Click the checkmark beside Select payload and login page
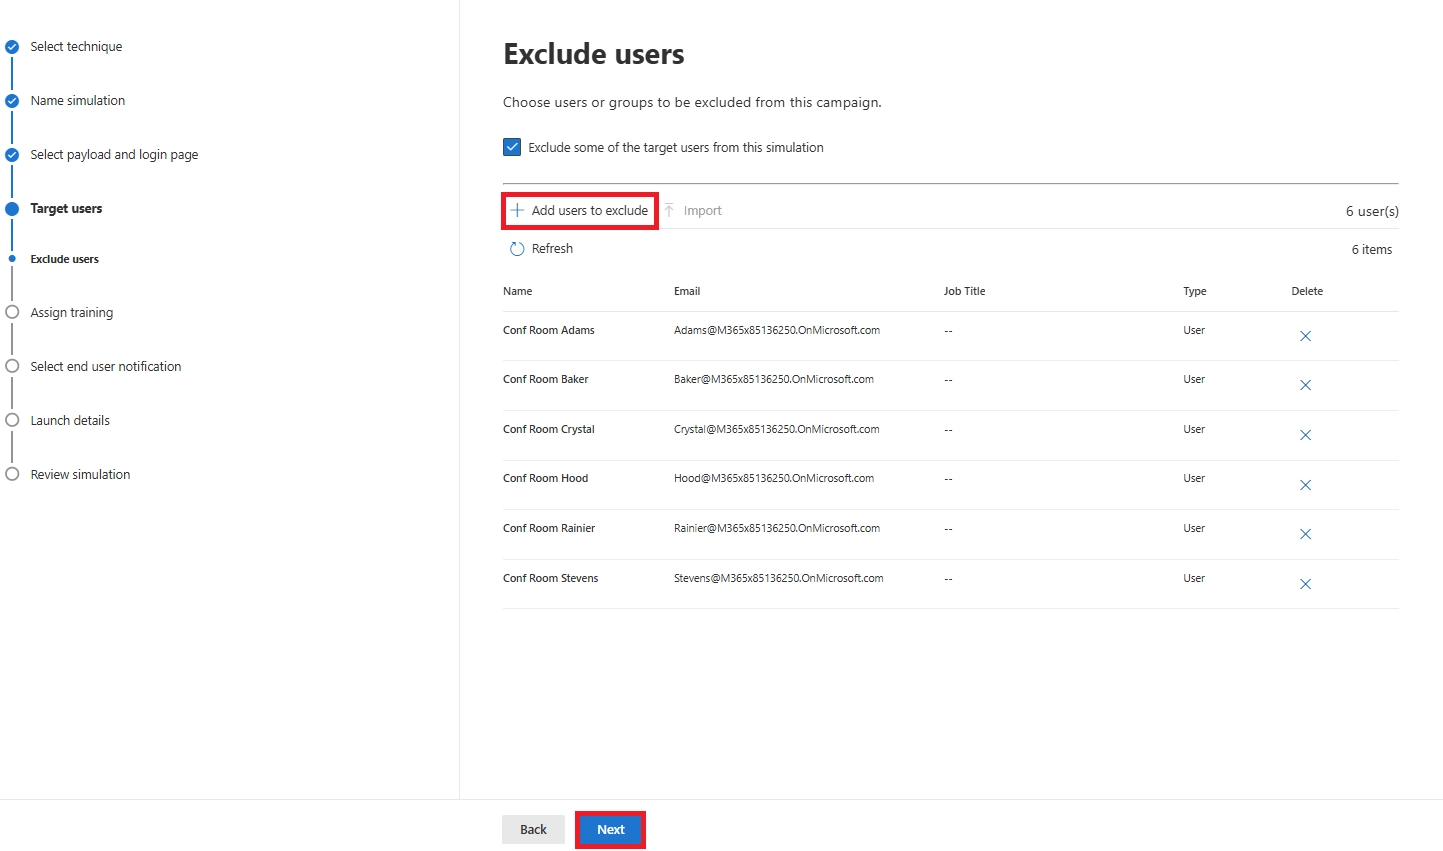 [x=12, y=154]
